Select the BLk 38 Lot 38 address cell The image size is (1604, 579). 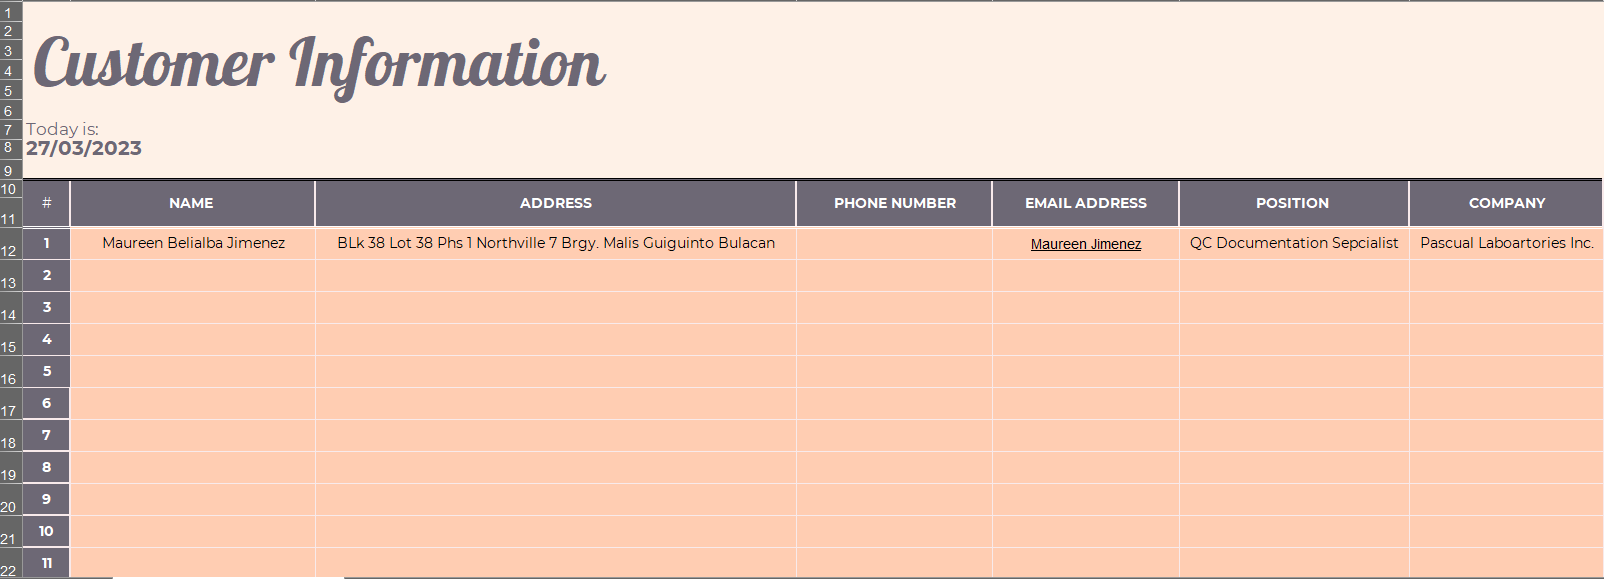(555, 243)
